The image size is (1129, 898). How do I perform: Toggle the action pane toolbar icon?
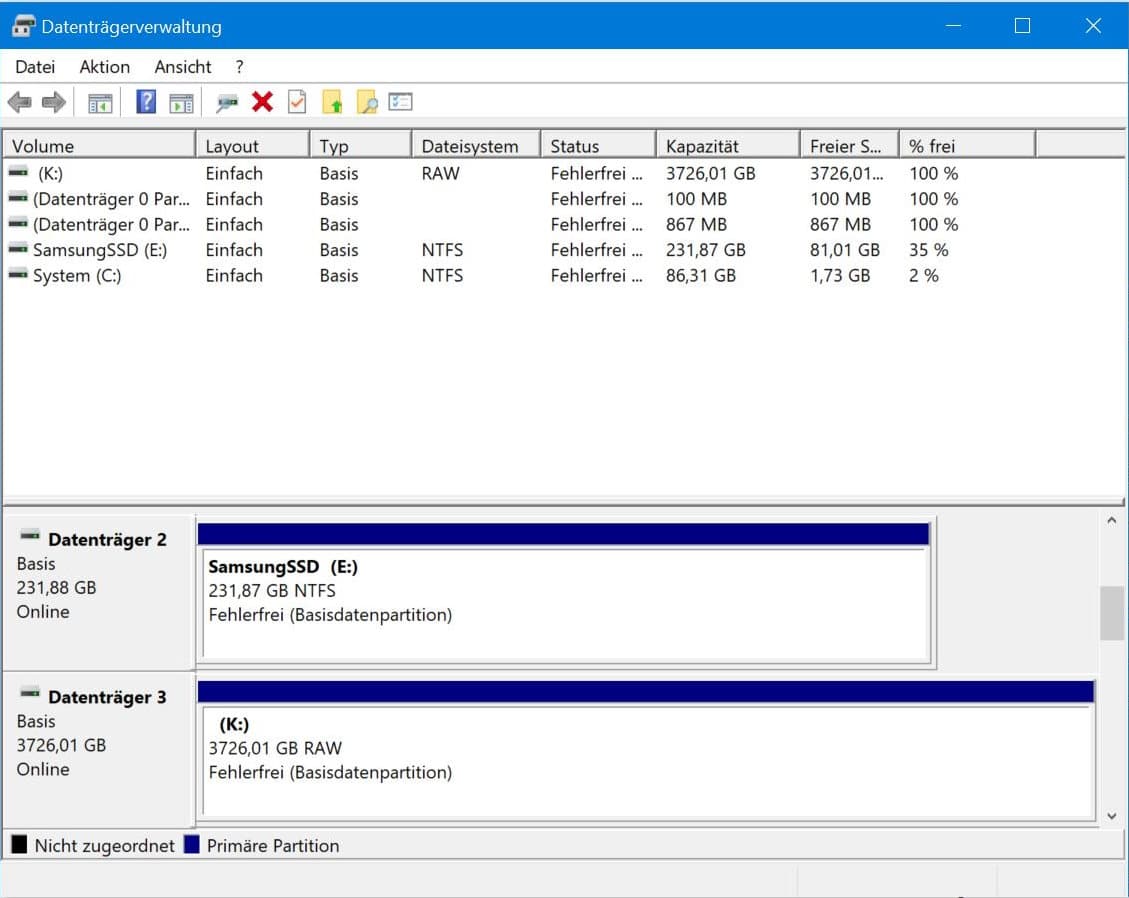point(181,103)
